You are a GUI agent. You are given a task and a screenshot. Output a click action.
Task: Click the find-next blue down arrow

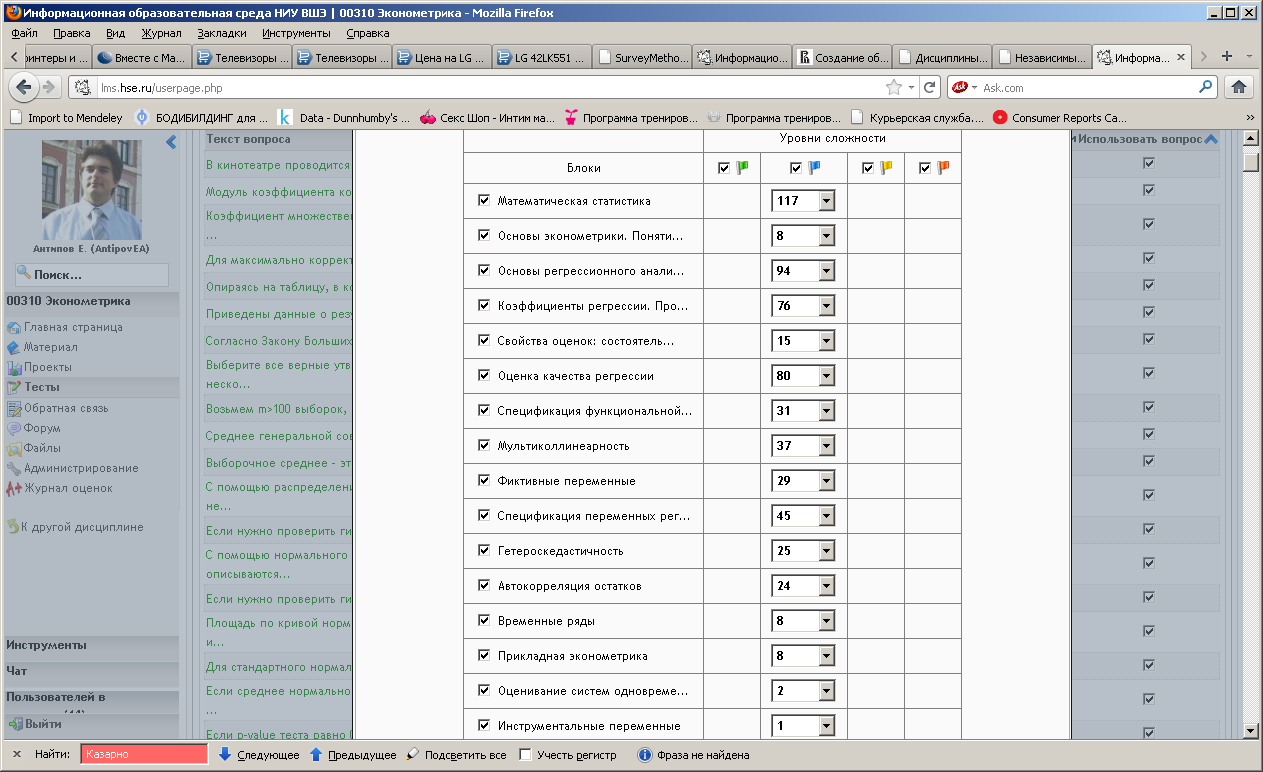(x=225, y=755)
